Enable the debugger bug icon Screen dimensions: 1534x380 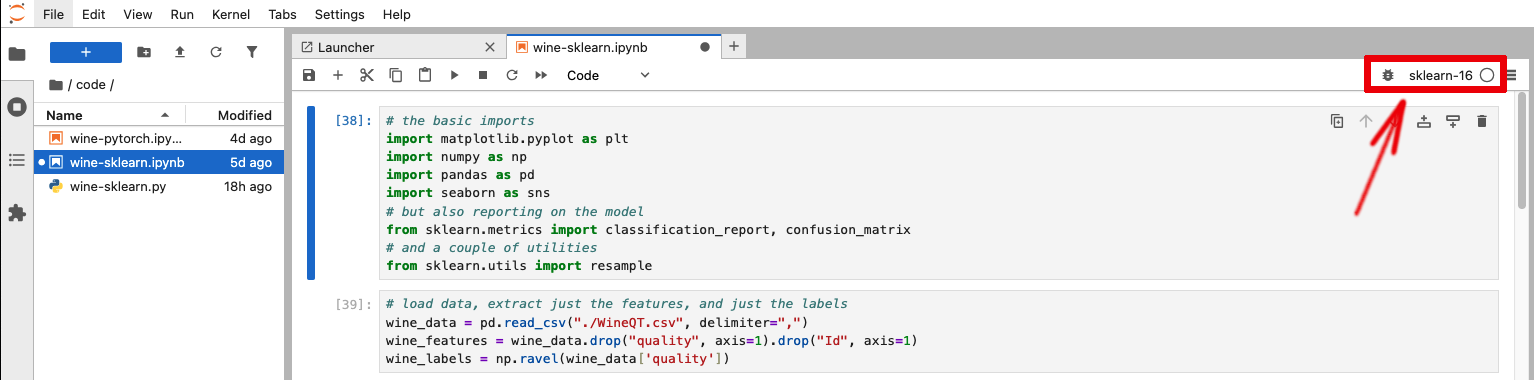1388,75
